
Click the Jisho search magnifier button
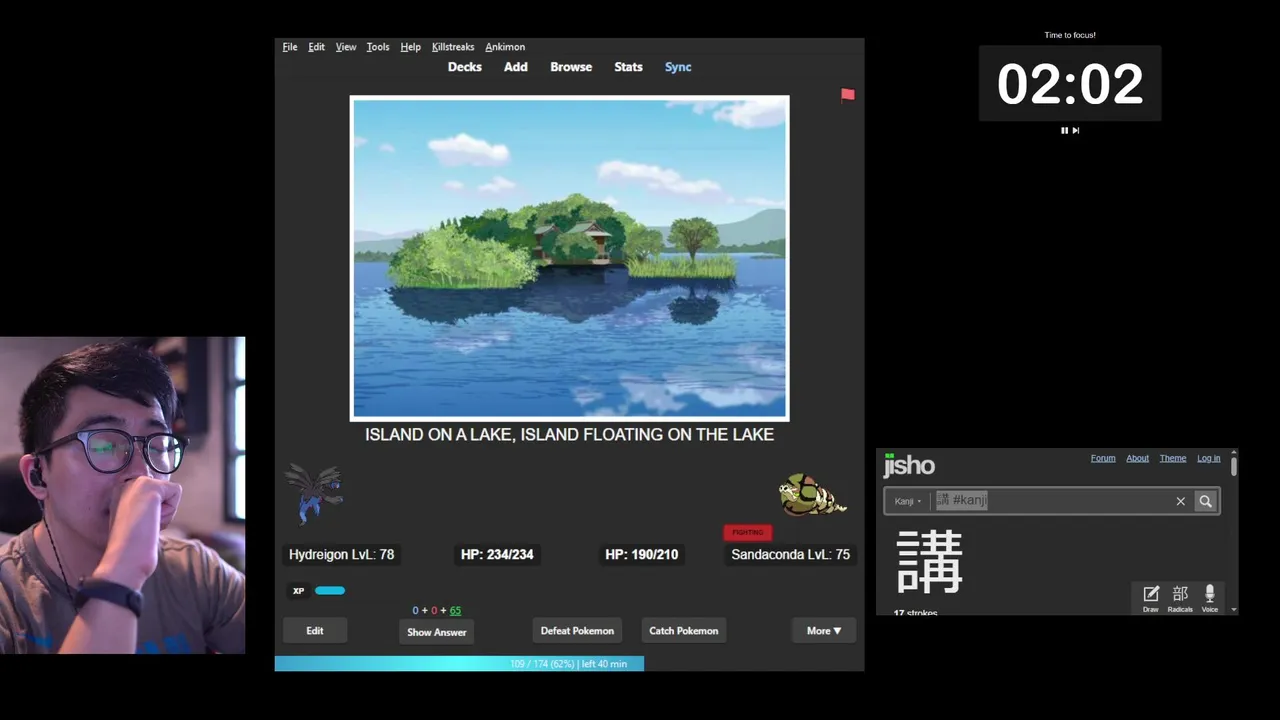point(1206,501)
